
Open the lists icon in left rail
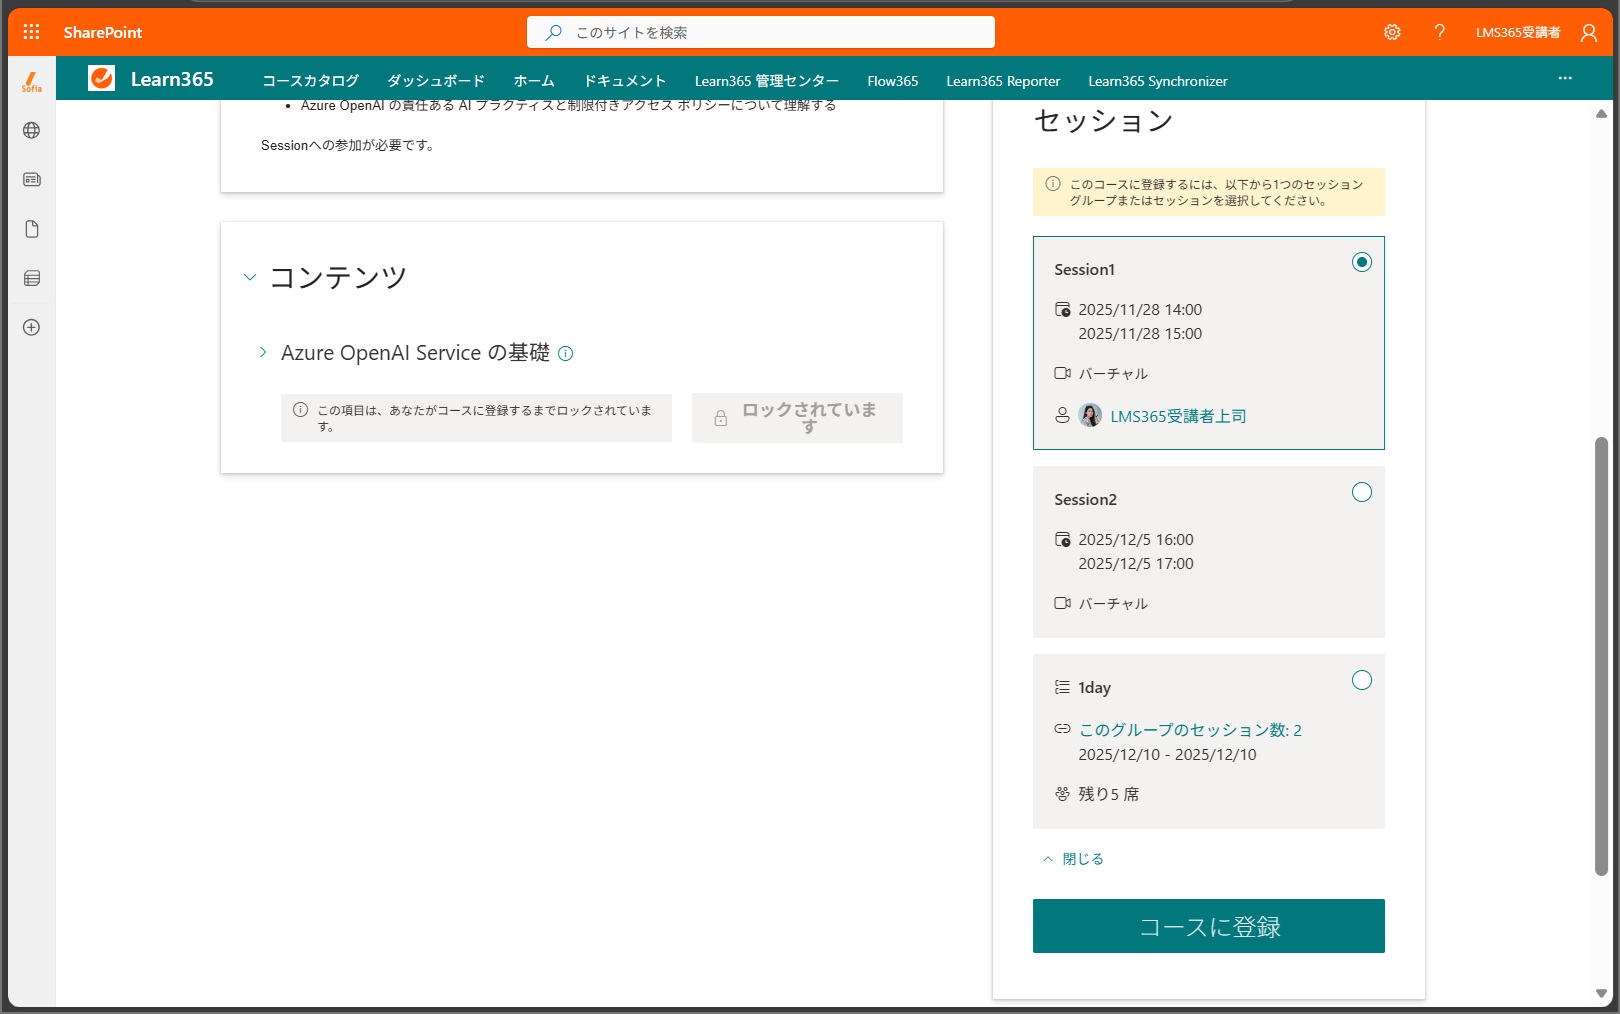pyautogui.click(x=32, y=278)
